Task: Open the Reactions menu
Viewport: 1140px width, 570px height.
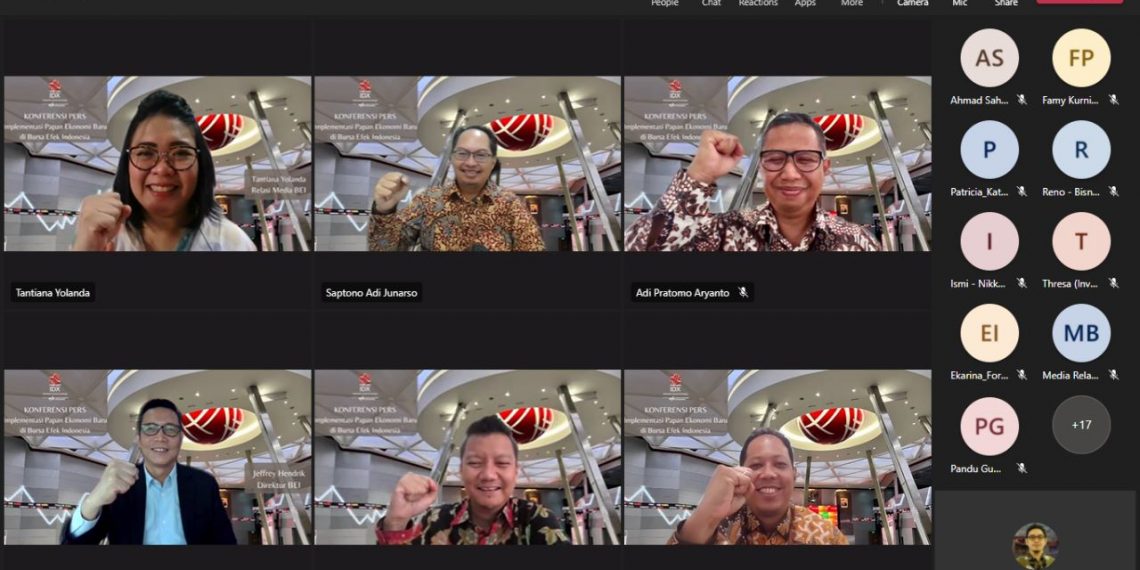Action: (x=758, y=3)
